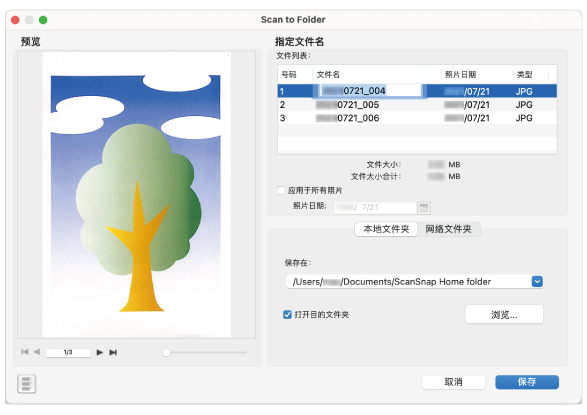
Task: Select the file row ending 0721_005
Action: (x=417, y=105)
